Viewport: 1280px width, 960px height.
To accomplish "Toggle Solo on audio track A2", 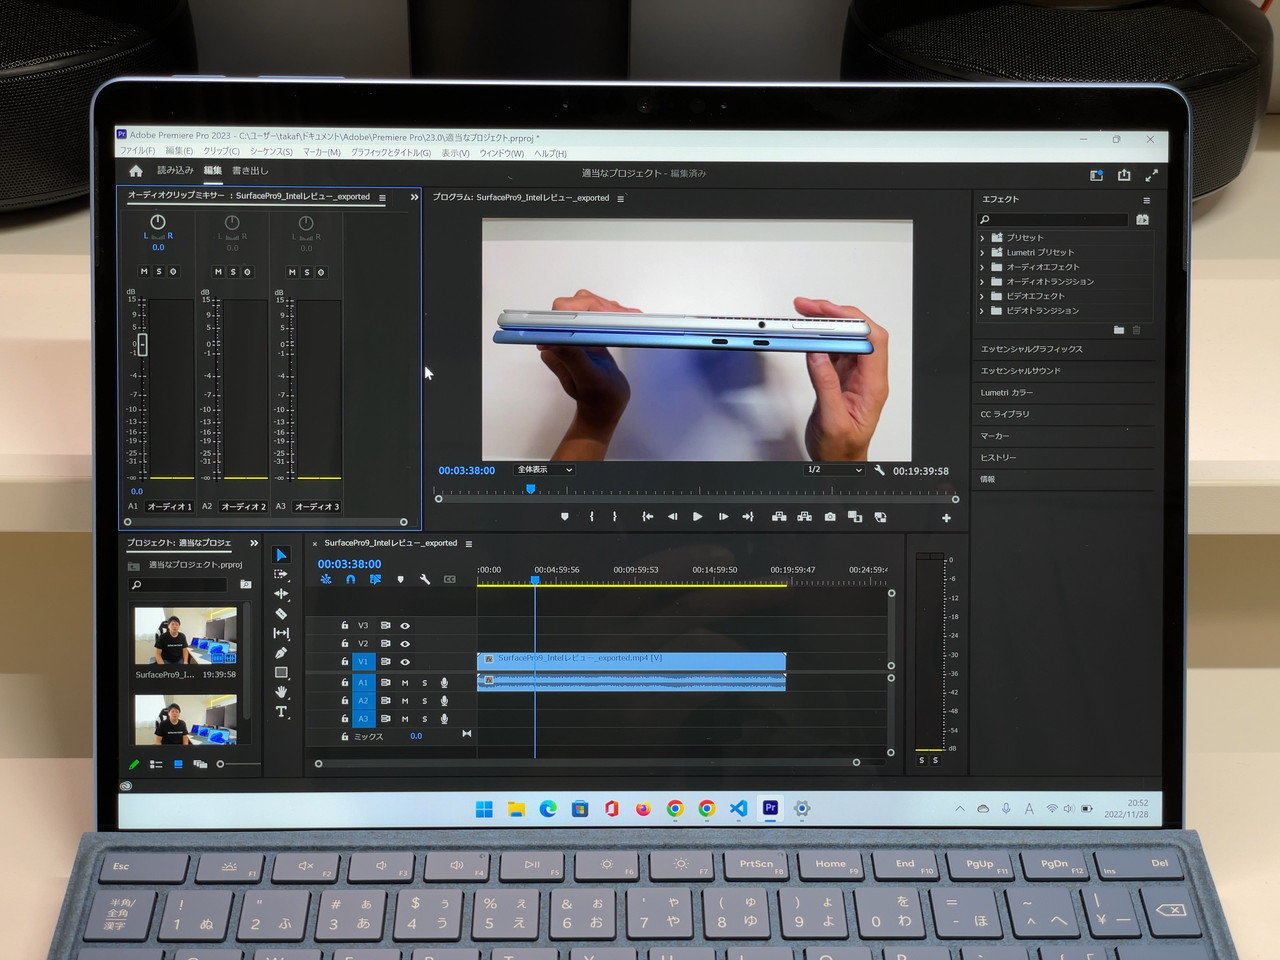I will click(425, 701).
